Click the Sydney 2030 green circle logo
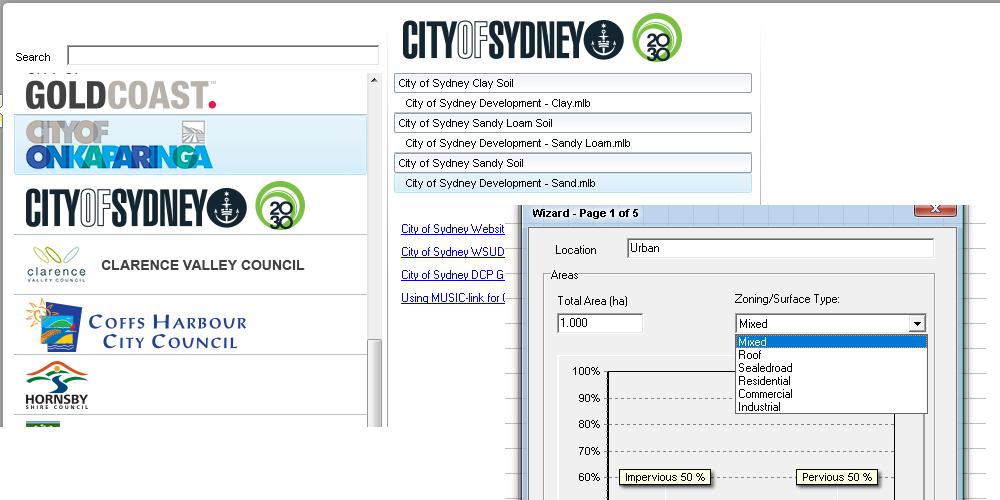 point(657,38)
